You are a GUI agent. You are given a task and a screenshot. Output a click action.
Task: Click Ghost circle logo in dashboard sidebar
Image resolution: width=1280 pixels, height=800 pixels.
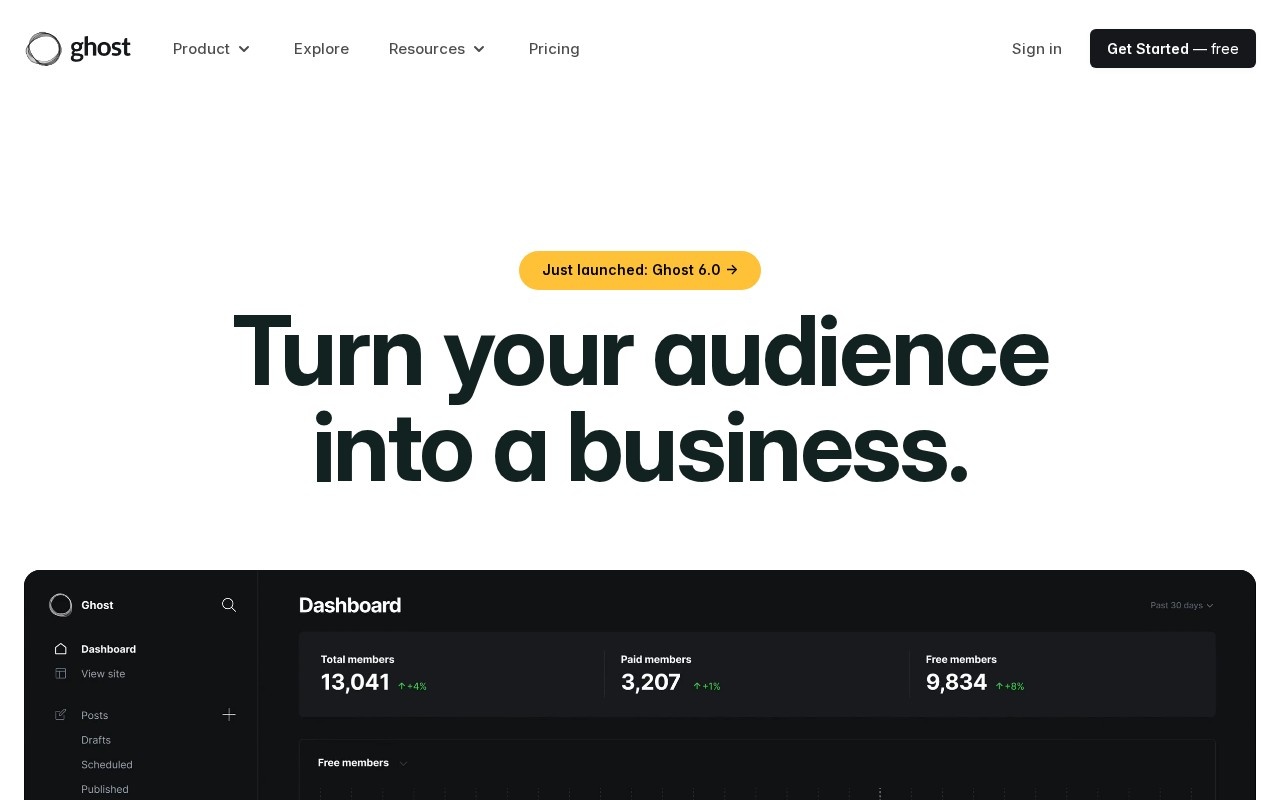pyautogui.click(x=61, y=605)
